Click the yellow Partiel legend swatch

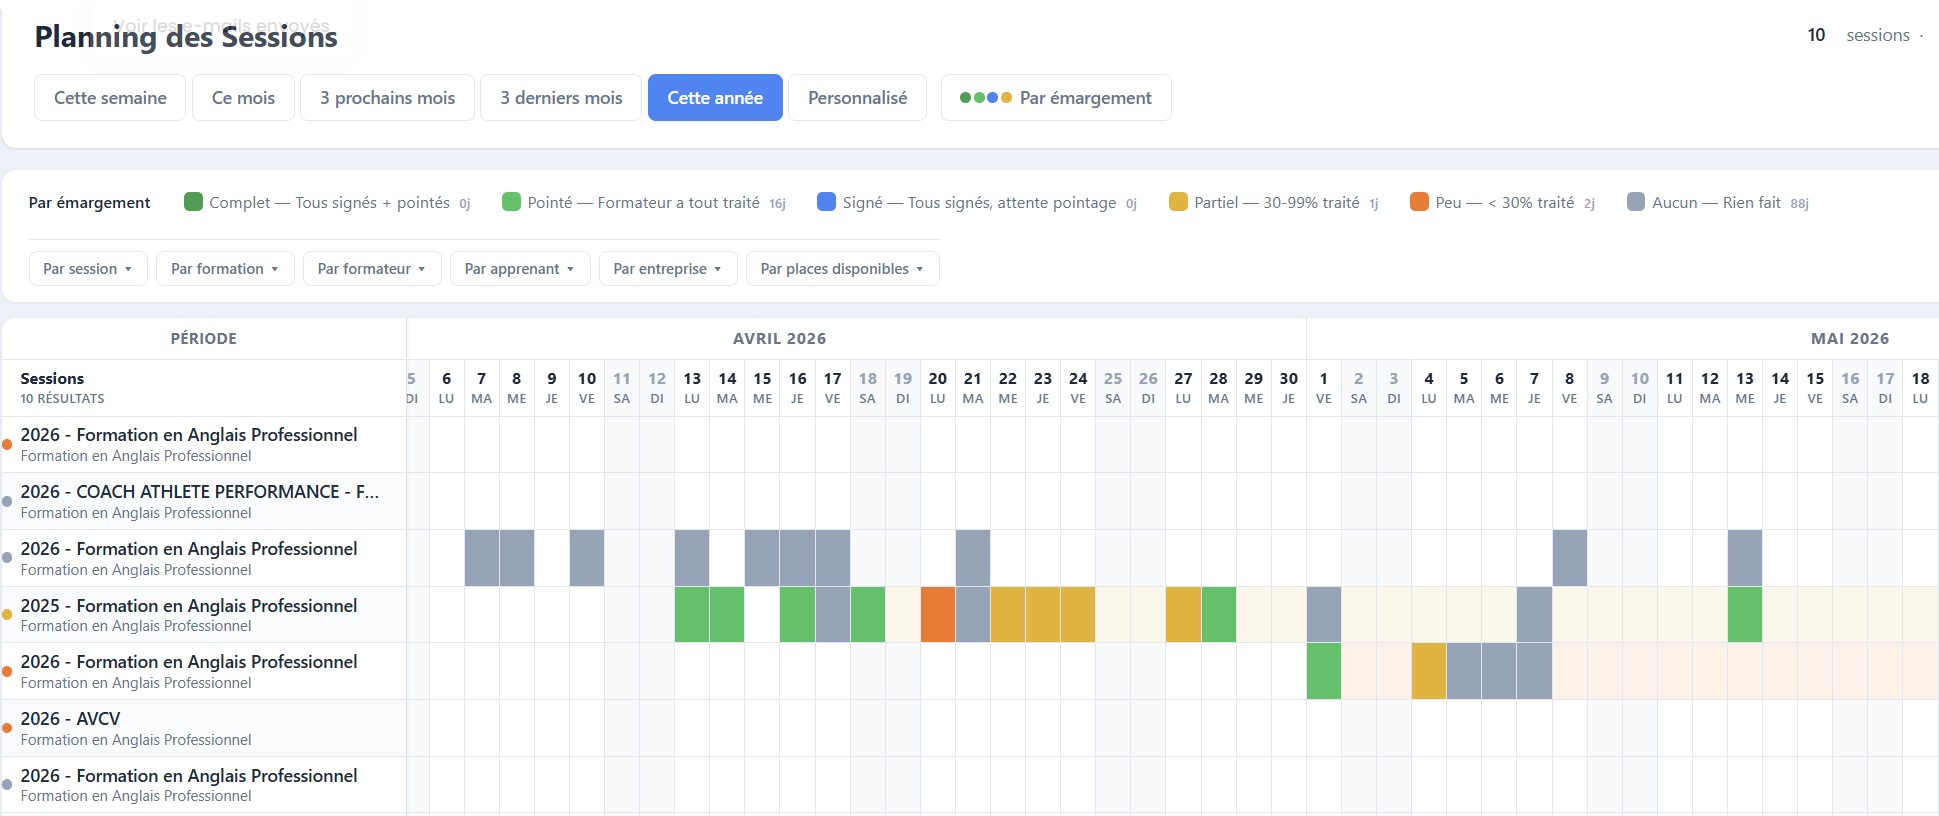tap(1178, 202)
